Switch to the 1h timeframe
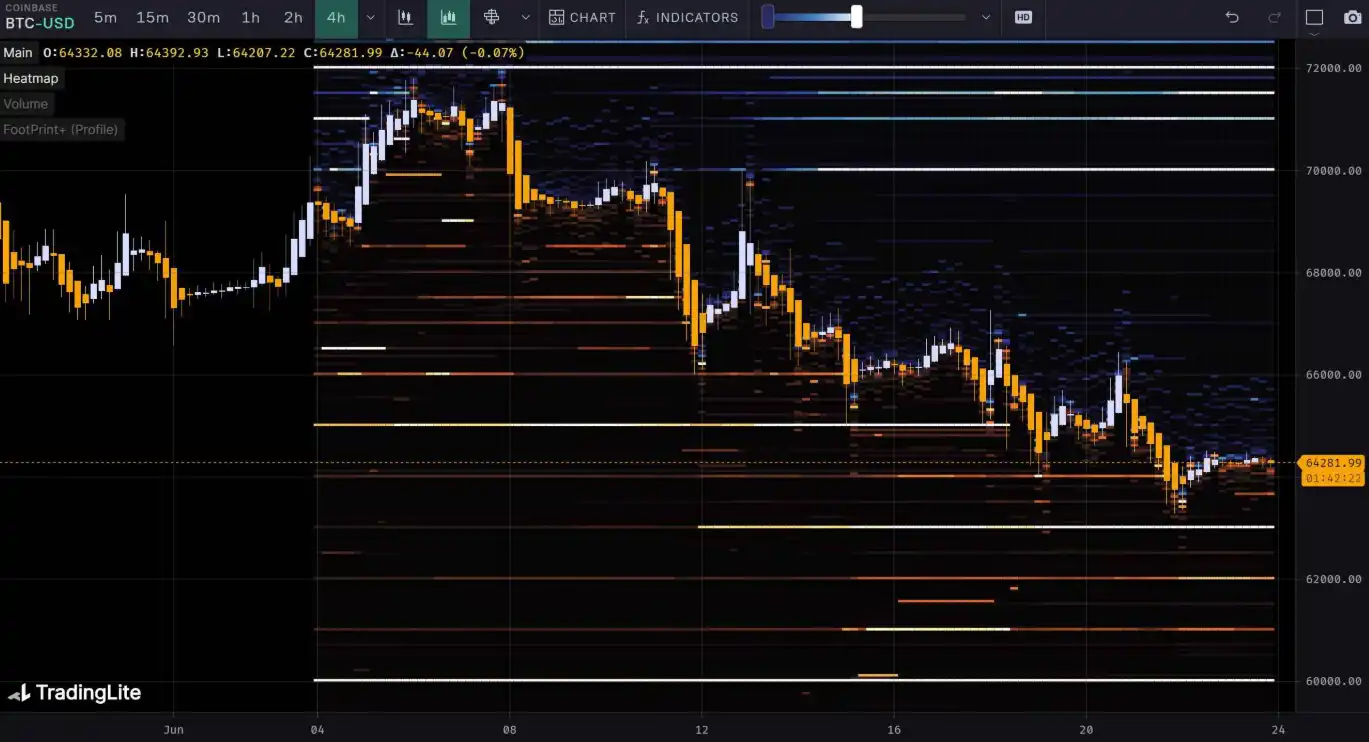The height and width of the screenshot is (742, 1369). tap(250, 17)
